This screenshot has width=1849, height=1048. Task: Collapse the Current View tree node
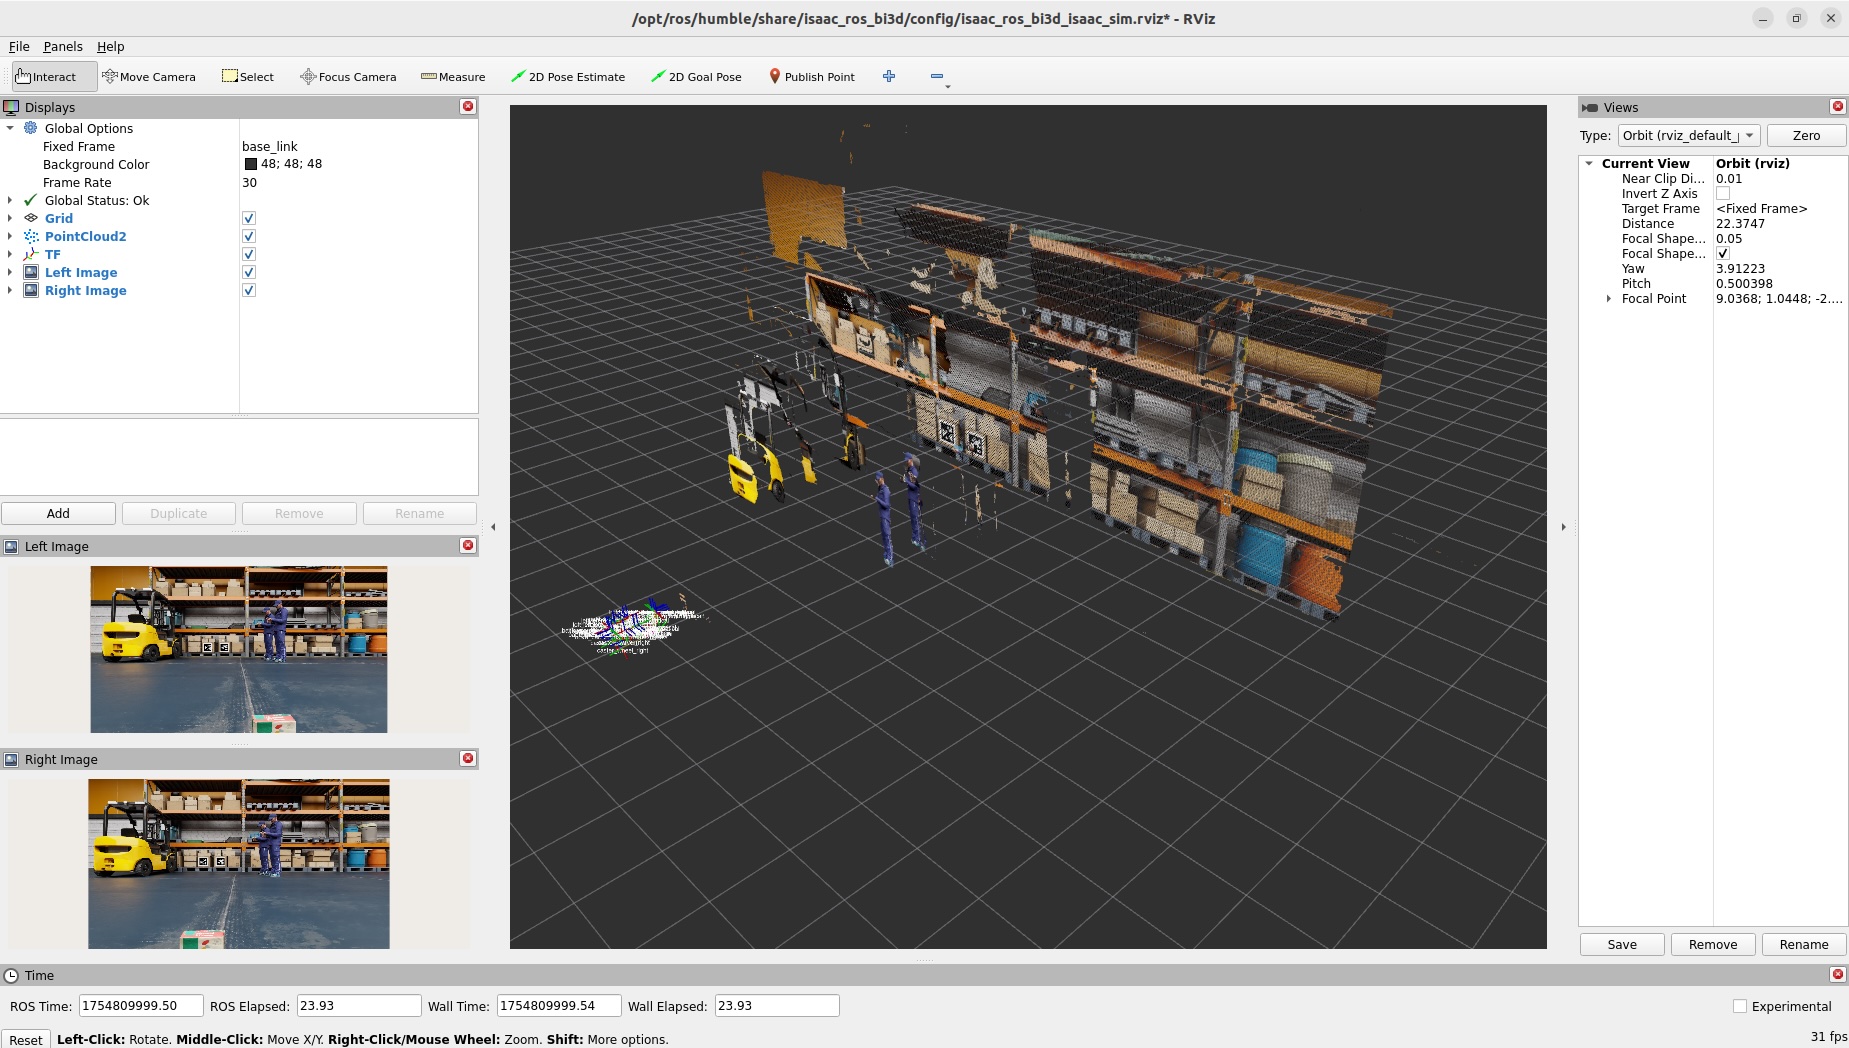click(x=1589, y=163)
